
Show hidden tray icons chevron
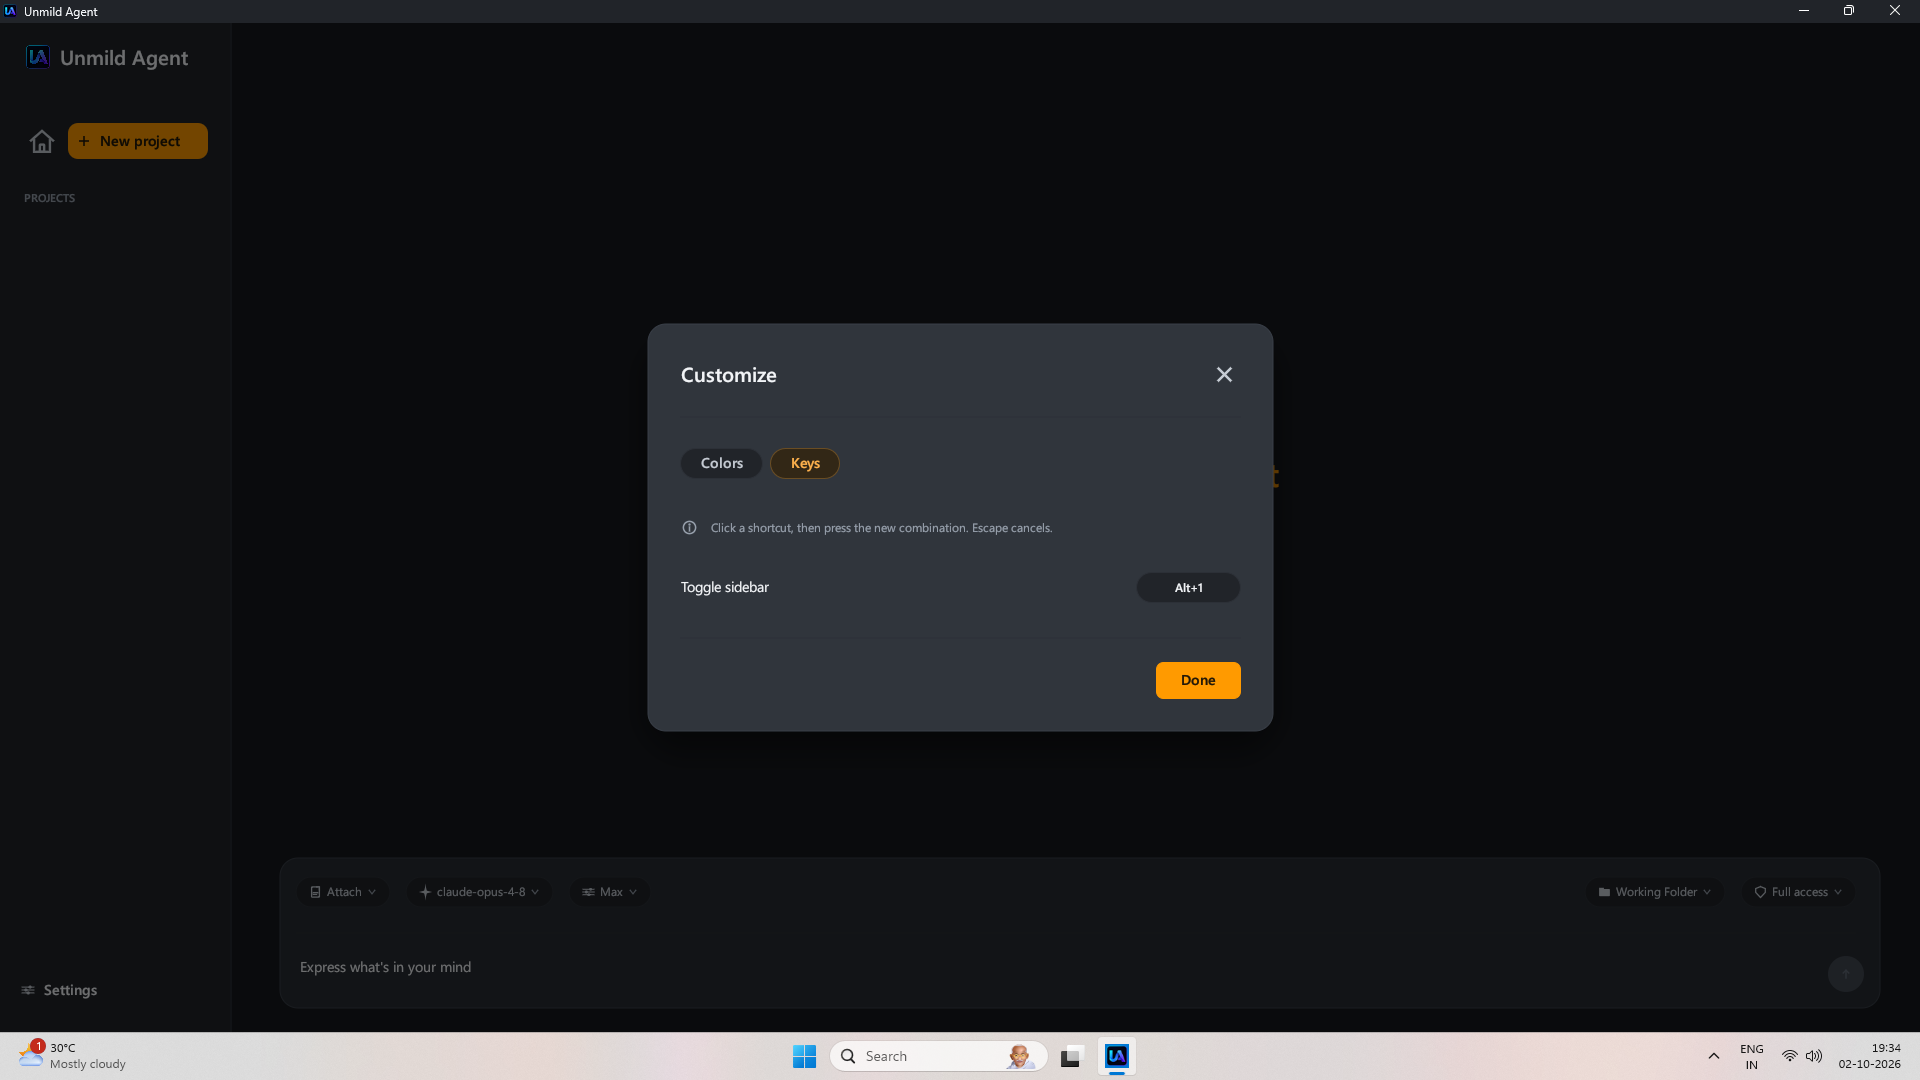point(1713,1056)
